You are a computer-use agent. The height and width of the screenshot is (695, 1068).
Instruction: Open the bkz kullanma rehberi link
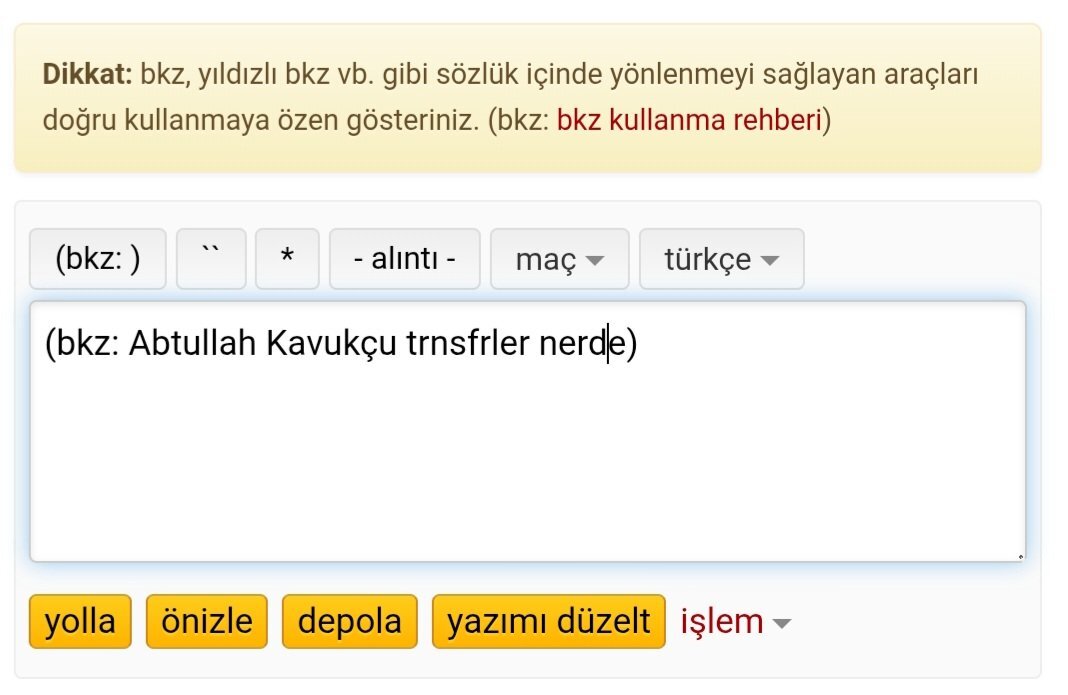(689, 121)
